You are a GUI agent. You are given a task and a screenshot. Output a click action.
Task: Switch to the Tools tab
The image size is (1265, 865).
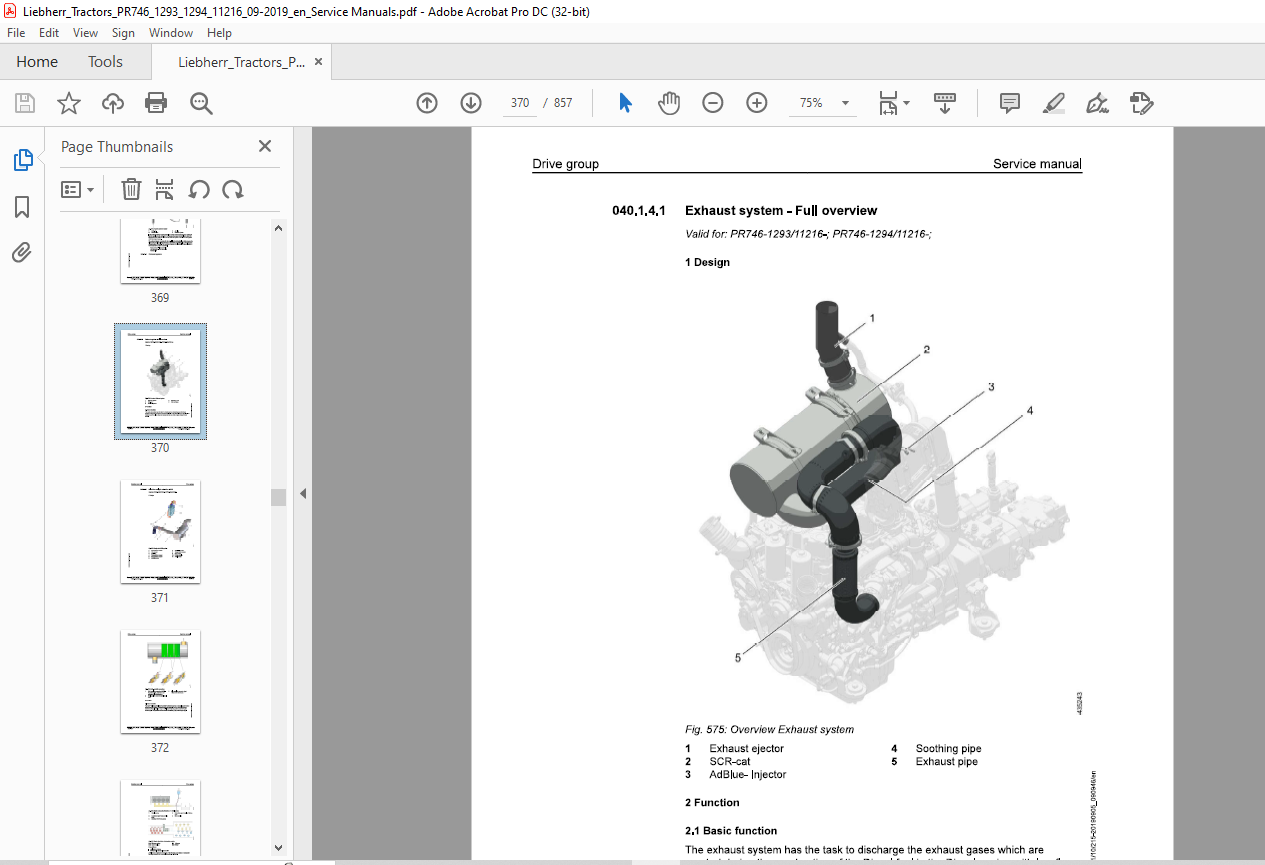105,62
